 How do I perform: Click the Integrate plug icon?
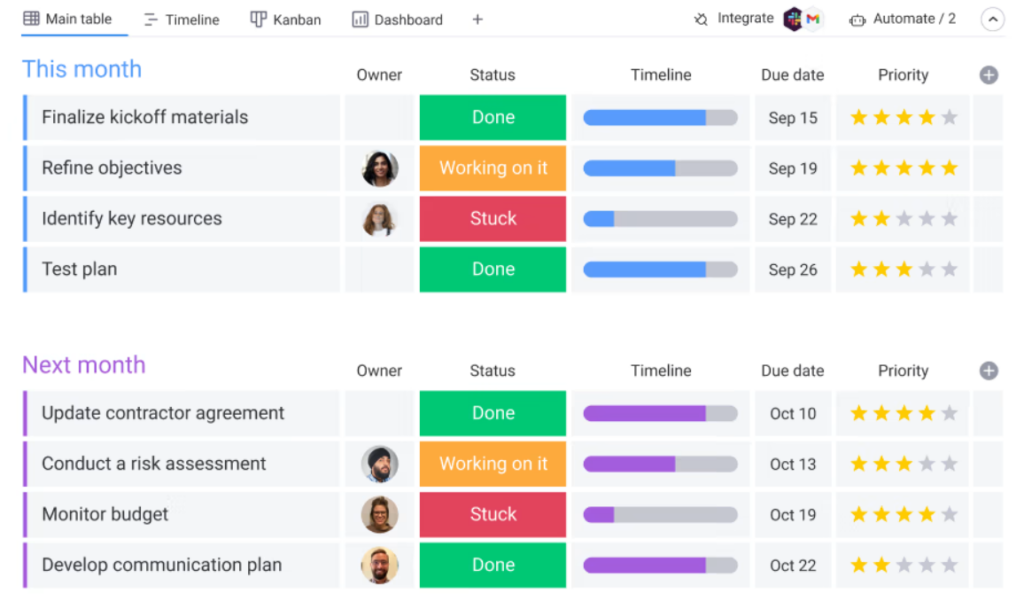701,19
